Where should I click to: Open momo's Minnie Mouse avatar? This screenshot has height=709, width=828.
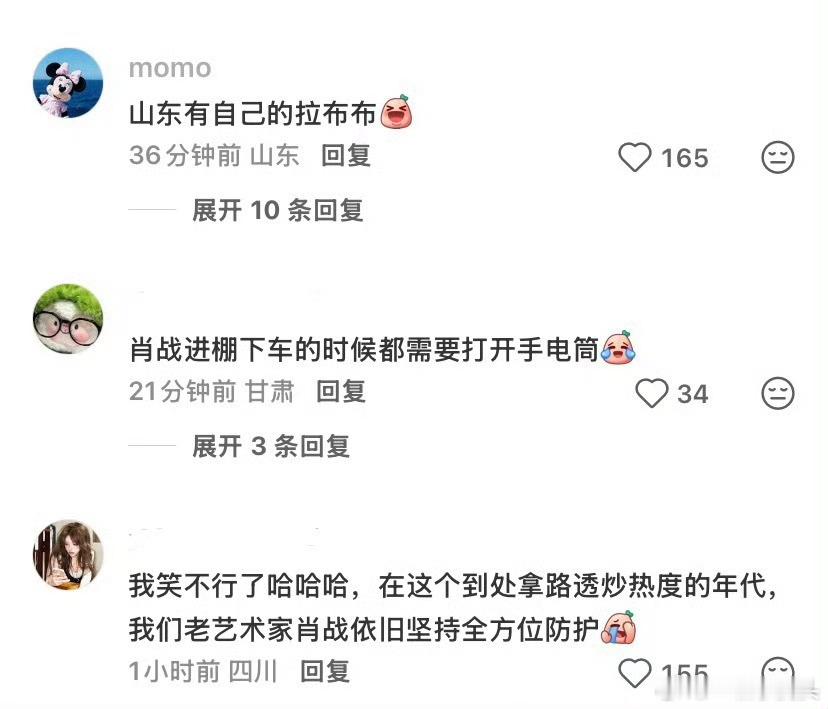(68, 83)
